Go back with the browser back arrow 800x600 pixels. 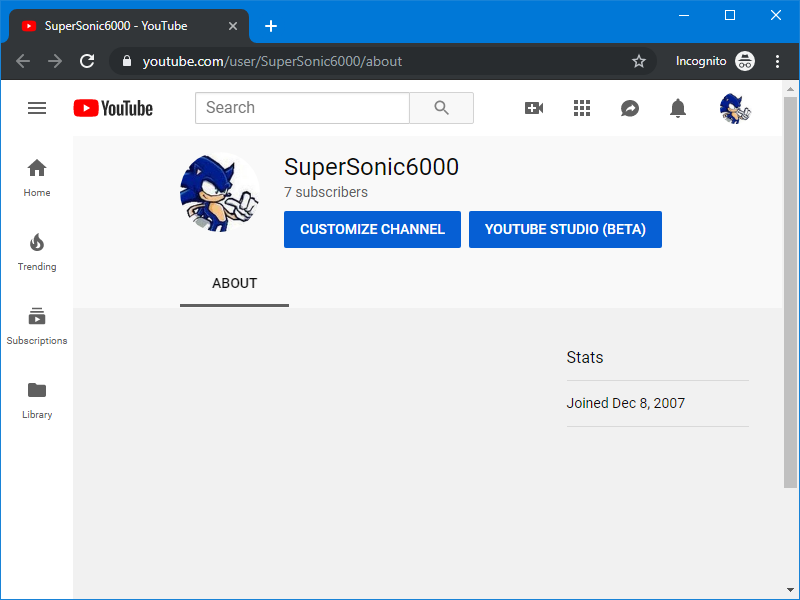23,61
